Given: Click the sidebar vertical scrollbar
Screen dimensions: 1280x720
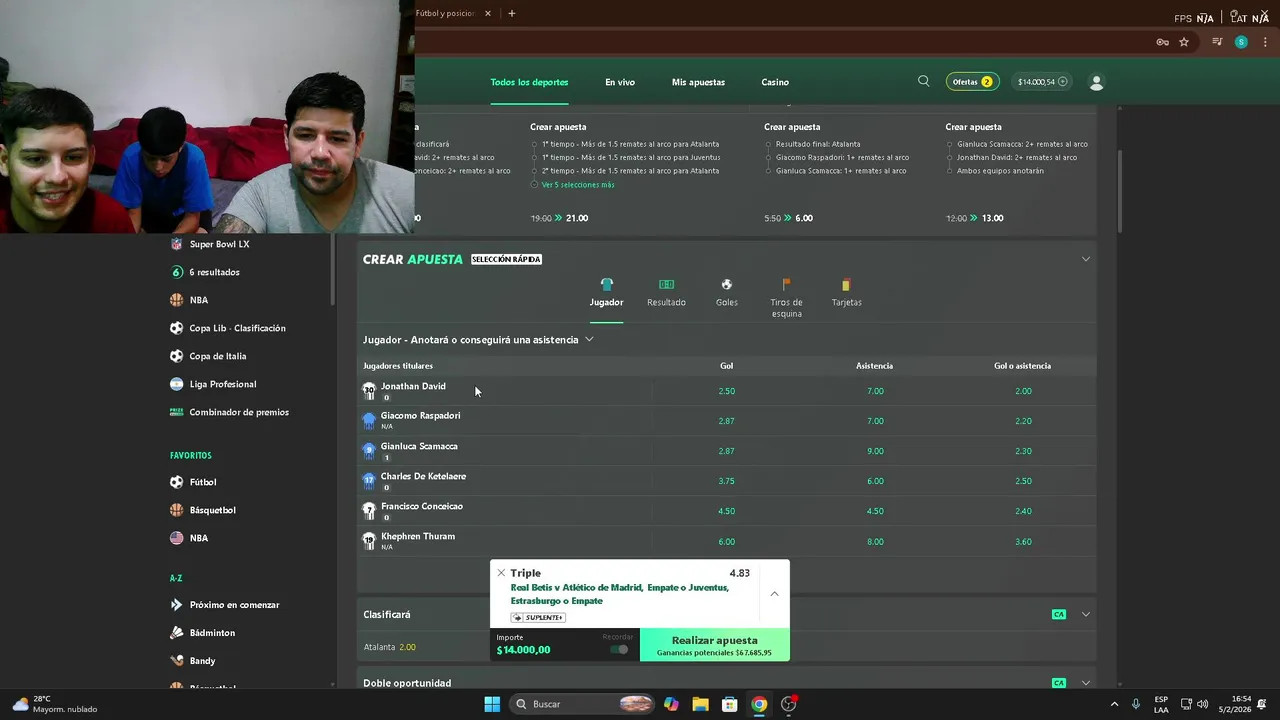Looking at the screenshot, I should point(332,270).
